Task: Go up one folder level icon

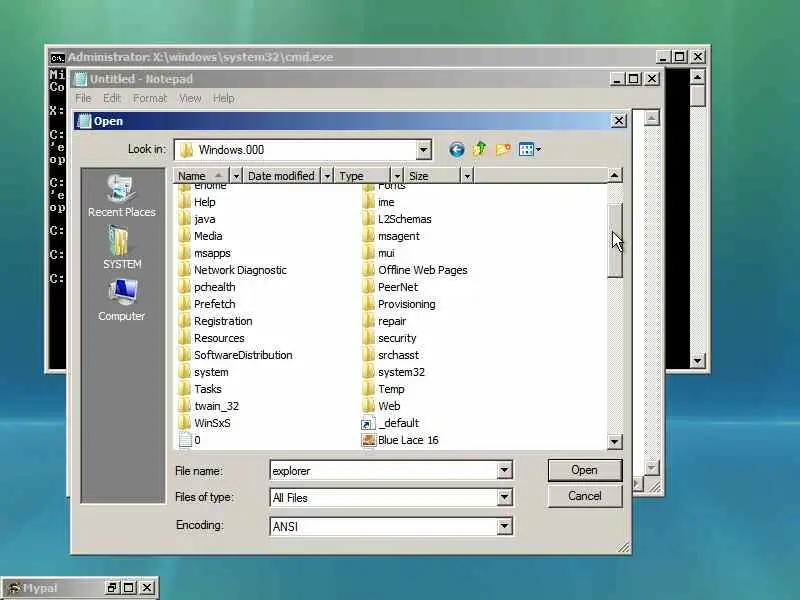Action: pos(480,149)
